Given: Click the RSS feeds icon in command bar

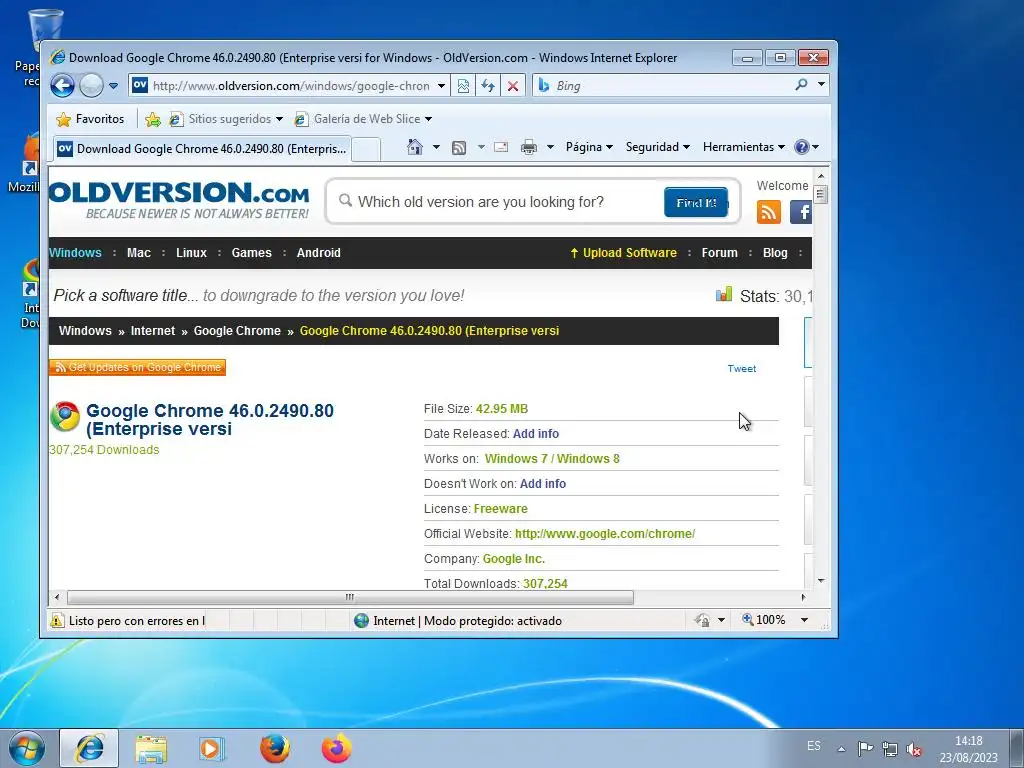Looking at the screenshot, I should pyautogui.click(x=459, y=148).
